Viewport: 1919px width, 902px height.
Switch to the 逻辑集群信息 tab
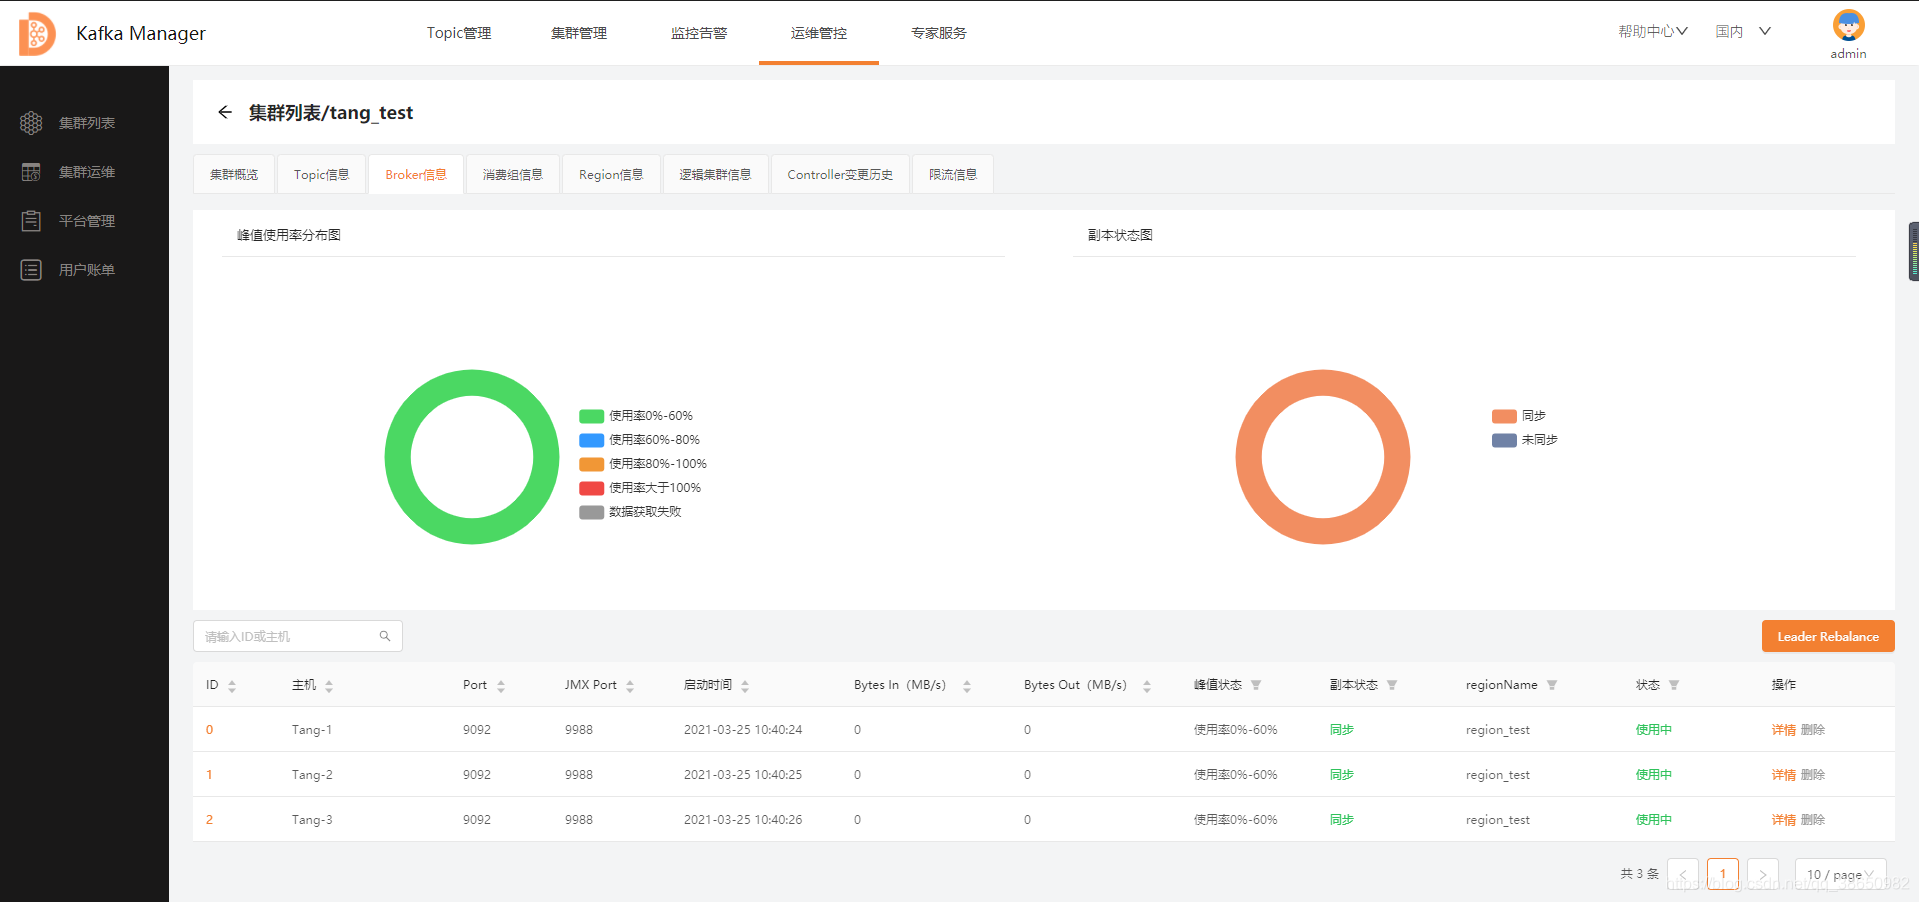tap(715, 174)
